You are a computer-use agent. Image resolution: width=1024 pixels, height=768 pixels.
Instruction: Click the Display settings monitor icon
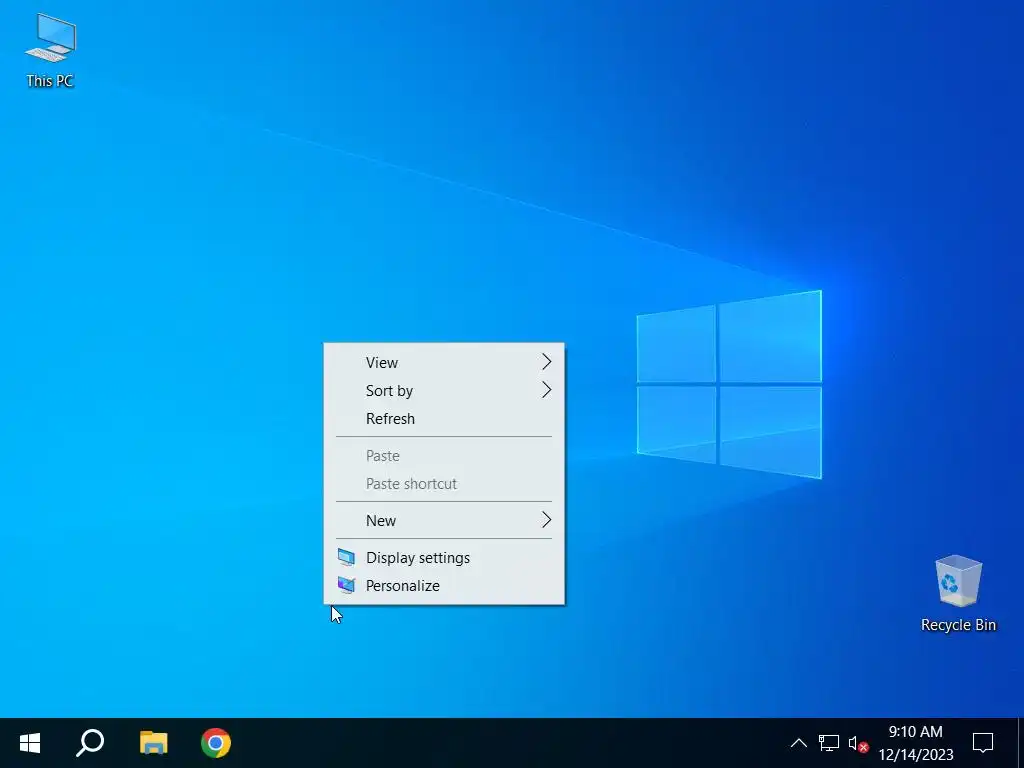[346, 558]
